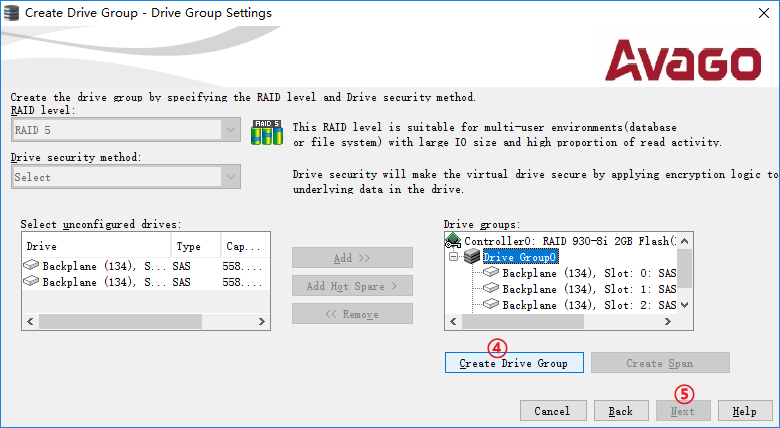Click the Slot 0 drive icon in tree

(491, 273)
